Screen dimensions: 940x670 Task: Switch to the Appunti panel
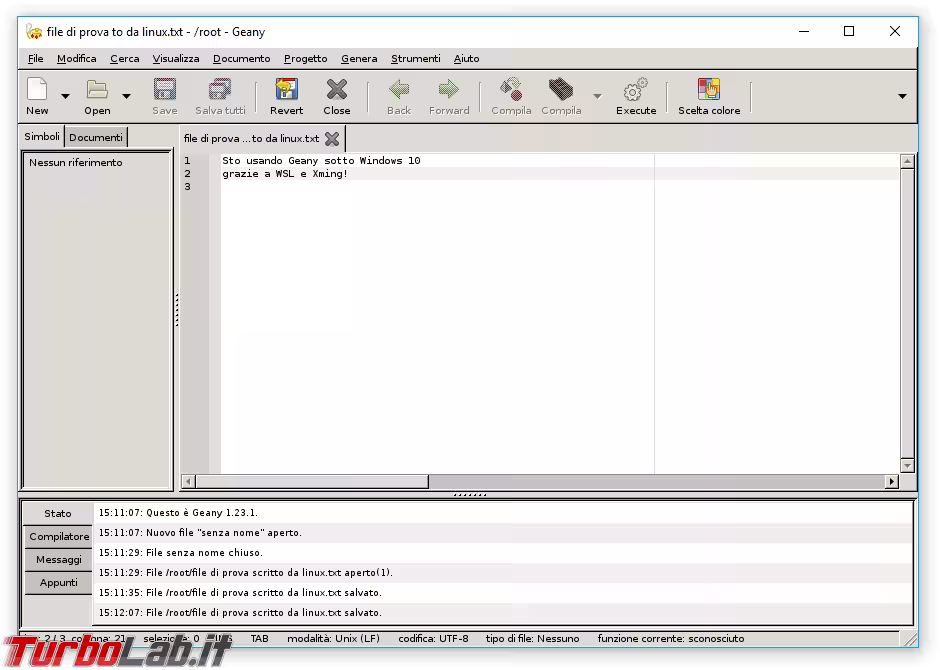click(x=57, y=582)
